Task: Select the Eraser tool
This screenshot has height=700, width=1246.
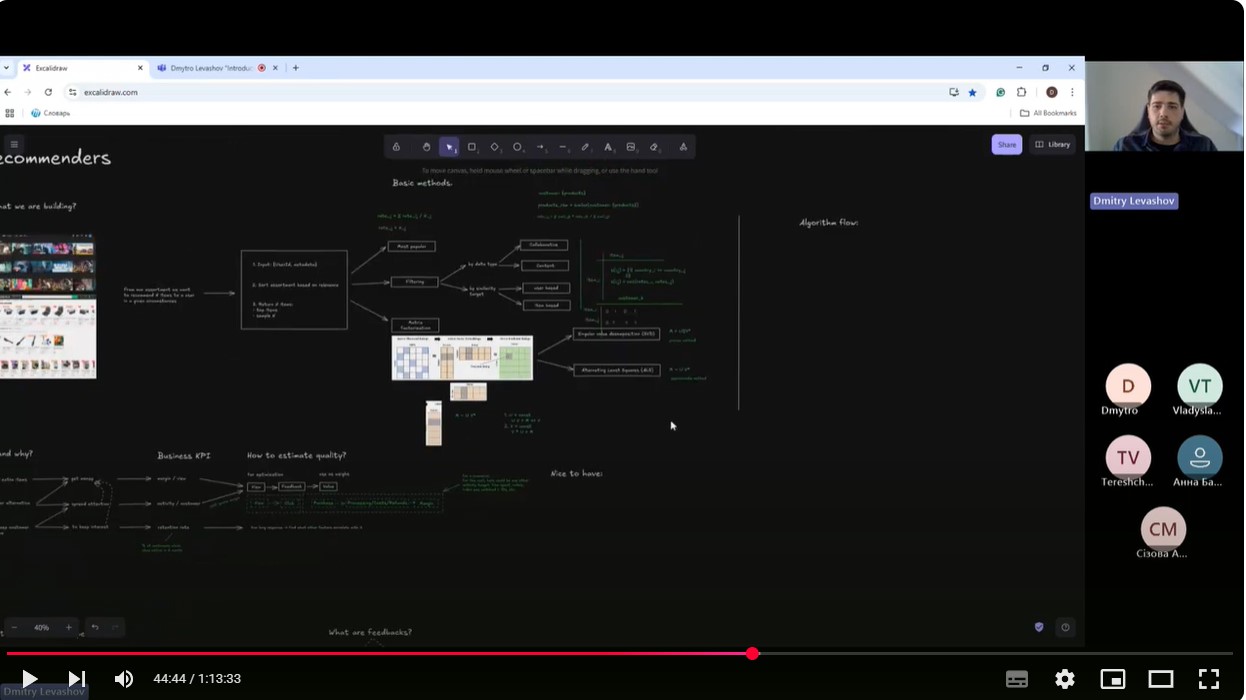Action: 654,147
